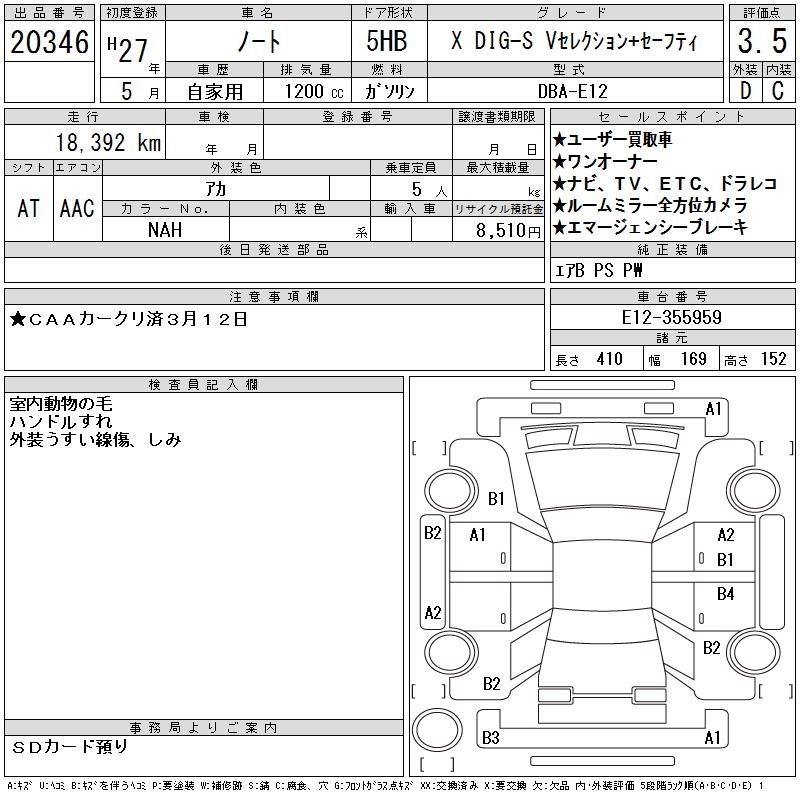Click the interior grade C cell
Image resolution: width=800 pixels, height=800 pixels.
pos(778,90)
